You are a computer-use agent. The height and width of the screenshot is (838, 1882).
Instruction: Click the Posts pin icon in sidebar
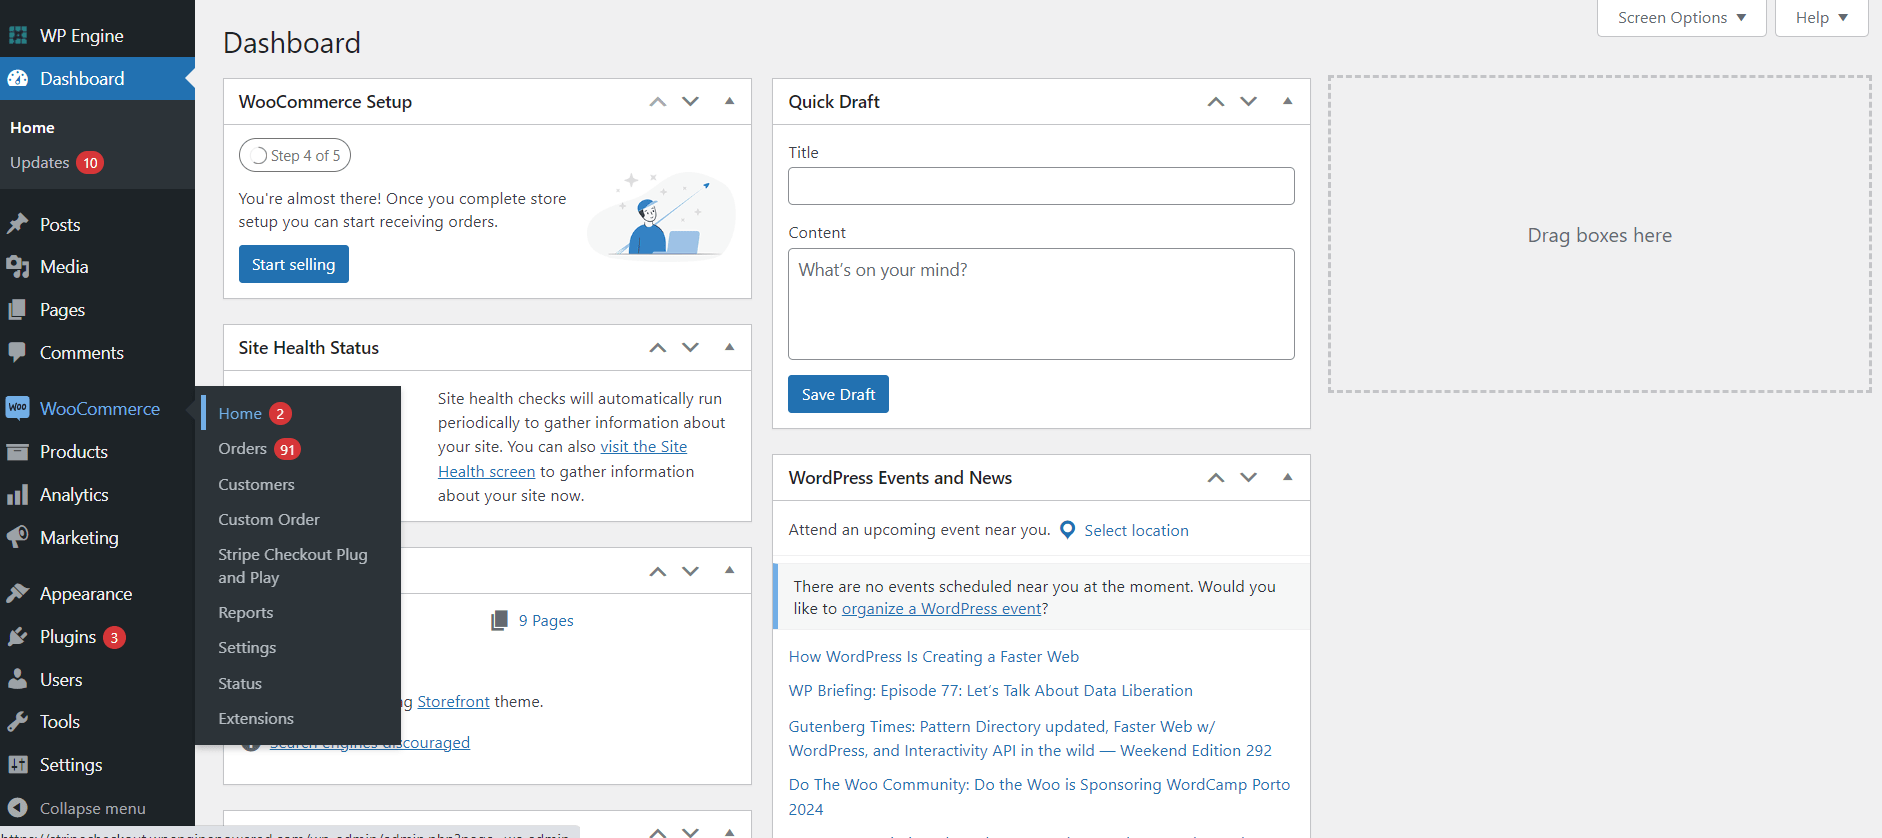coord(17,224)
